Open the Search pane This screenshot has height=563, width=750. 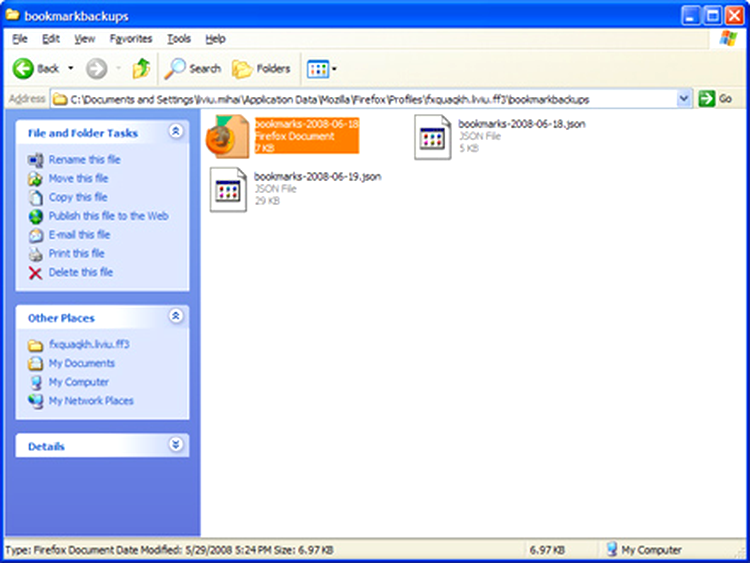pos(193,69)
